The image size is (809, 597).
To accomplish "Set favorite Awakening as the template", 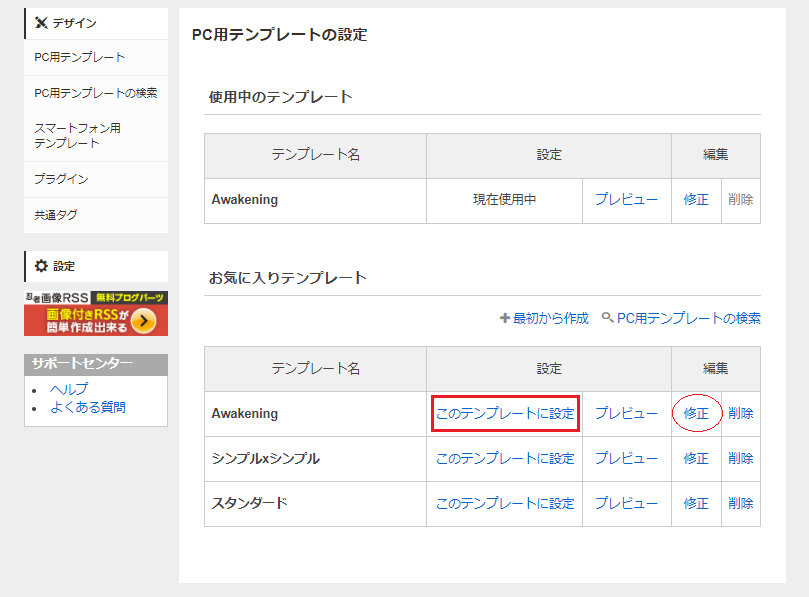I will pyautogui.click(x=505, y=414).
